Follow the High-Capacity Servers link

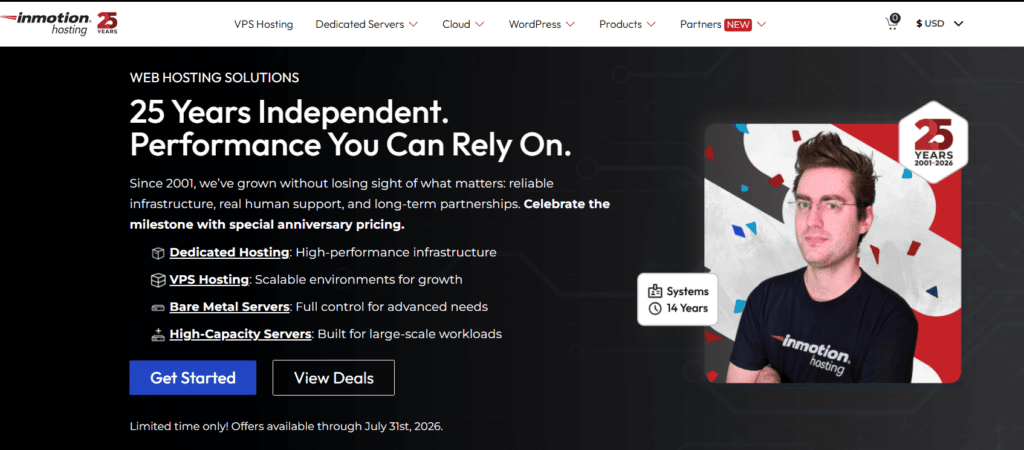pos(240,334)
